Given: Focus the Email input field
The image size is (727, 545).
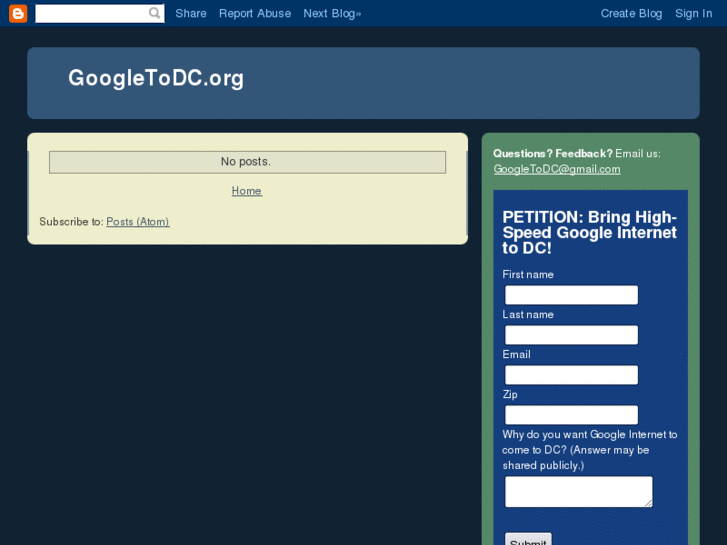Looking at the screenshot, I should [571, 375].
